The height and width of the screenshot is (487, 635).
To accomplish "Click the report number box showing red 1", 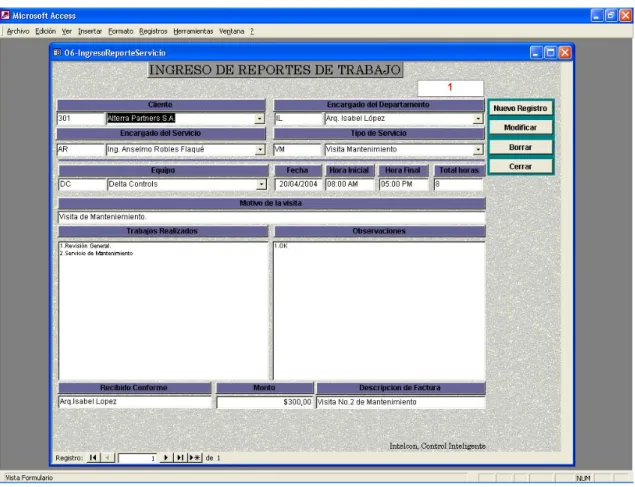I will pos(450,88).
